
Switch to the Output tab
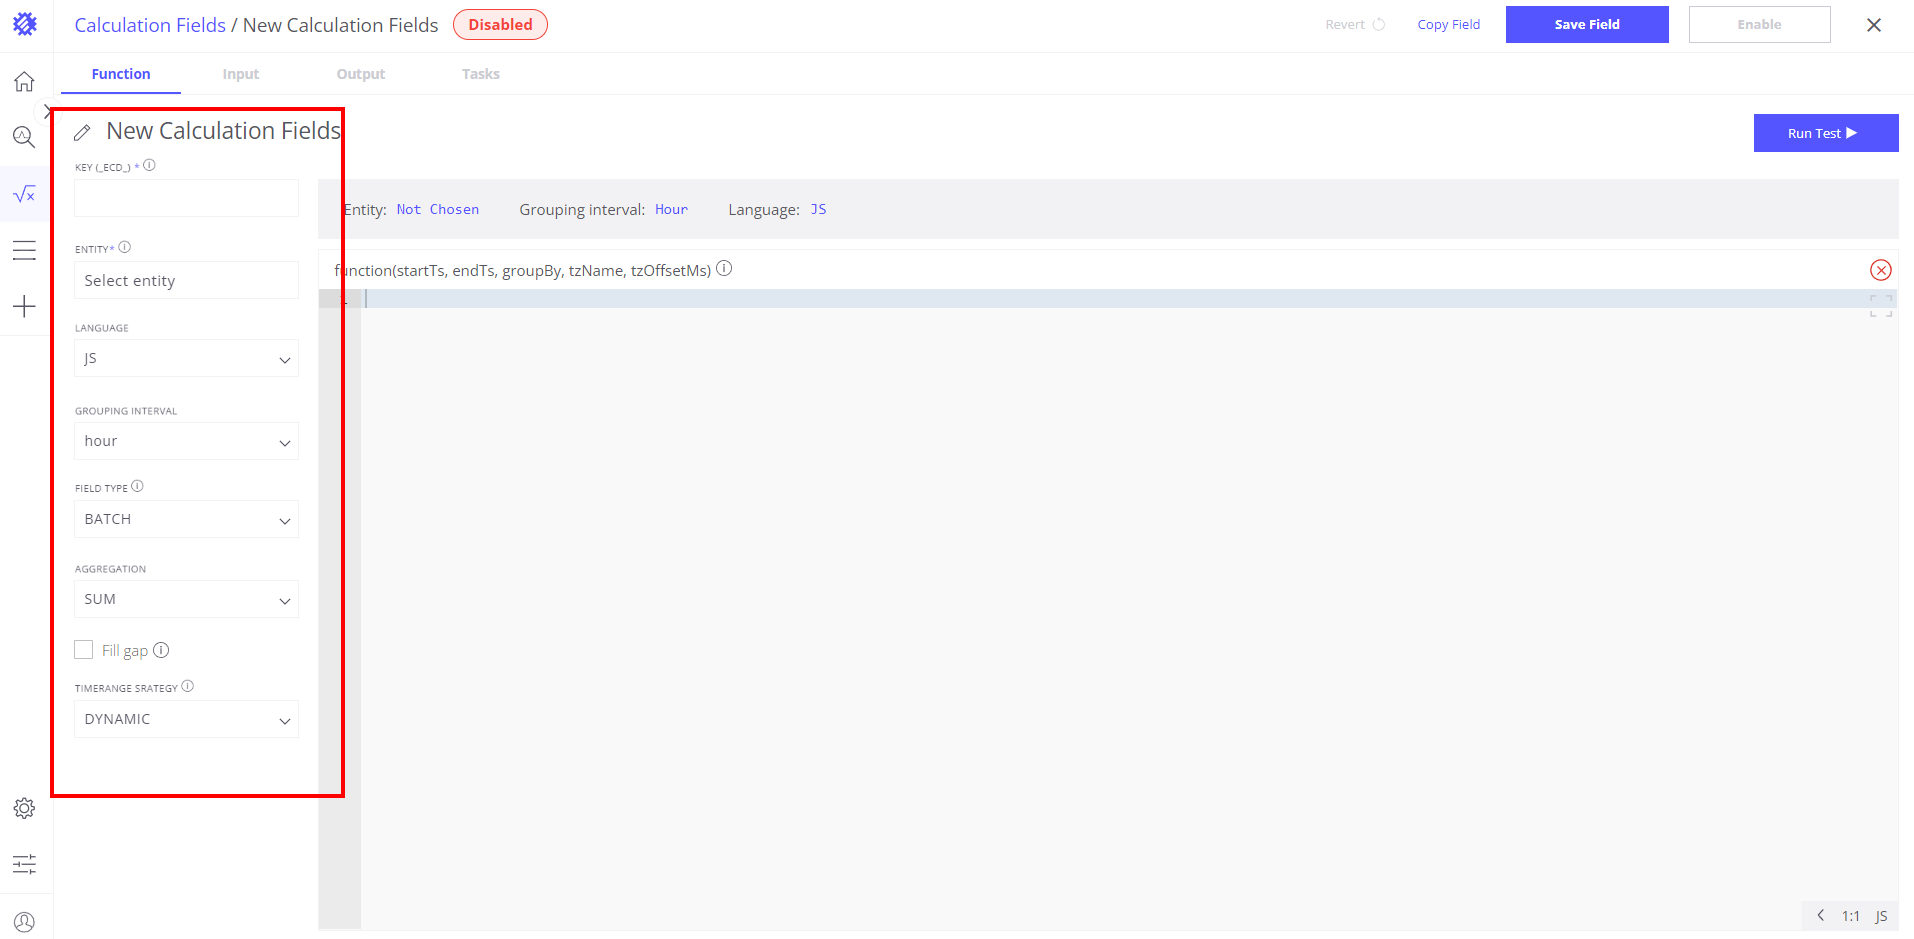360,74
